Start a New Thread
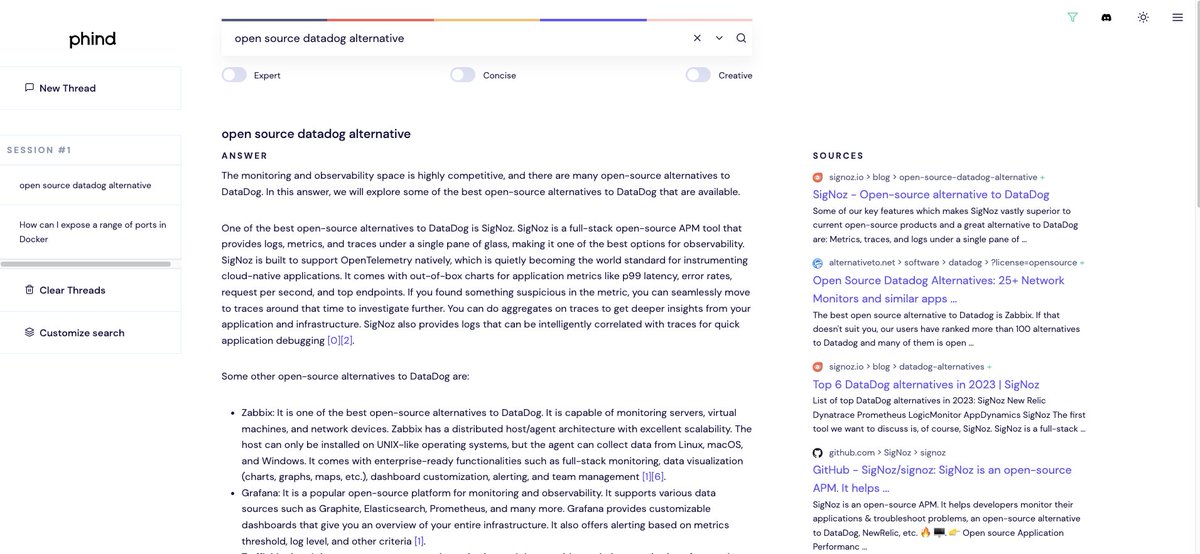1200x554 pixels. pyautogui.click(x=90, y=88)
